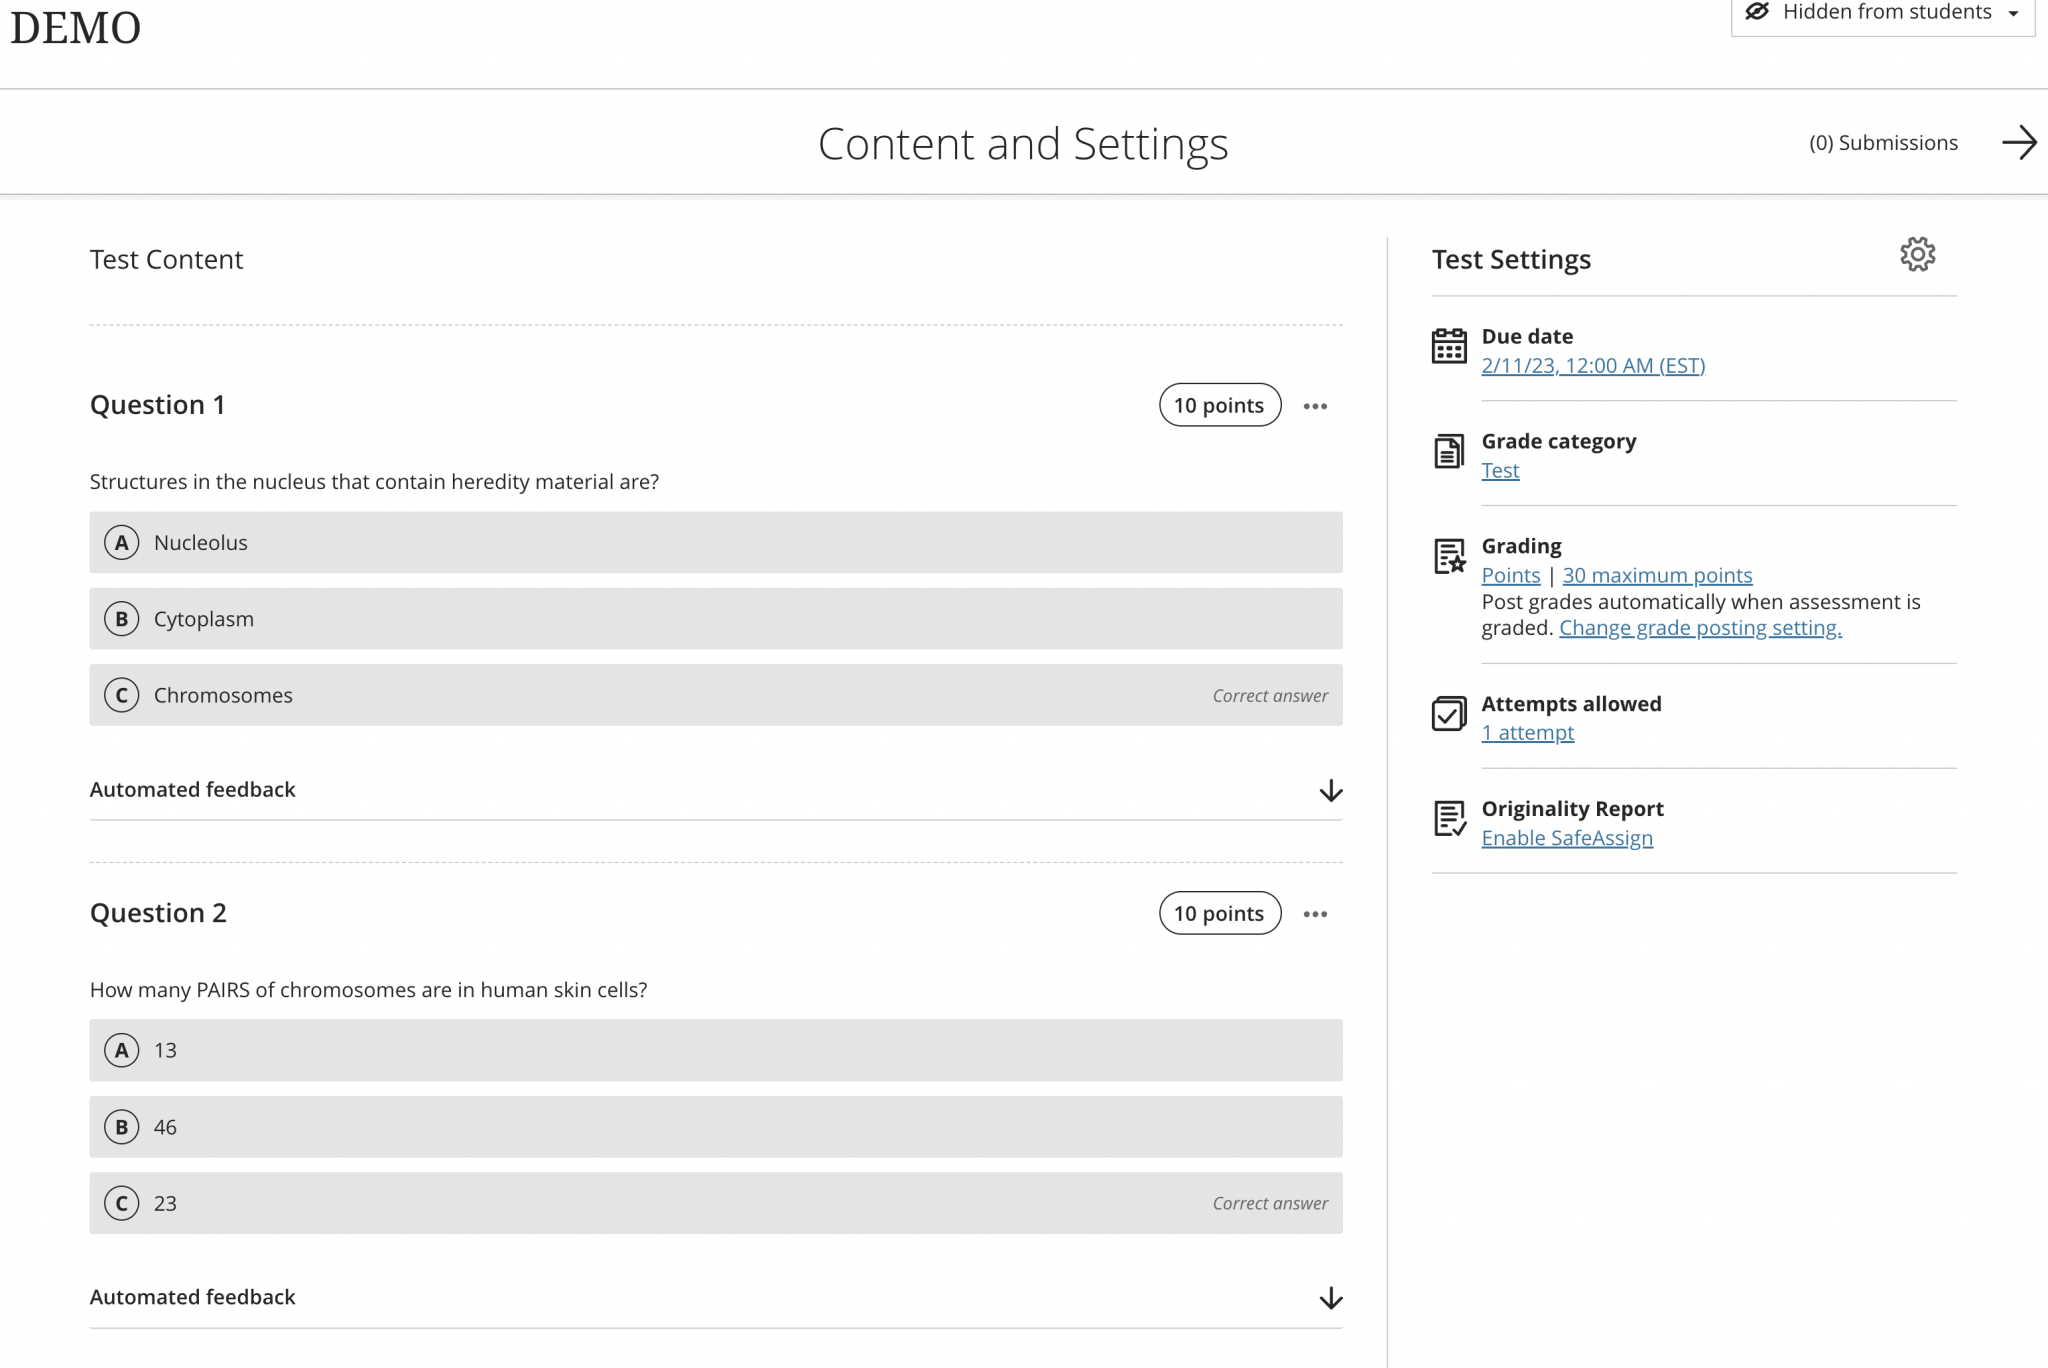This screenshot has height=1368, width=2048.
Task: Open the 1 attempt link
Action: [x=1527, y=733]
